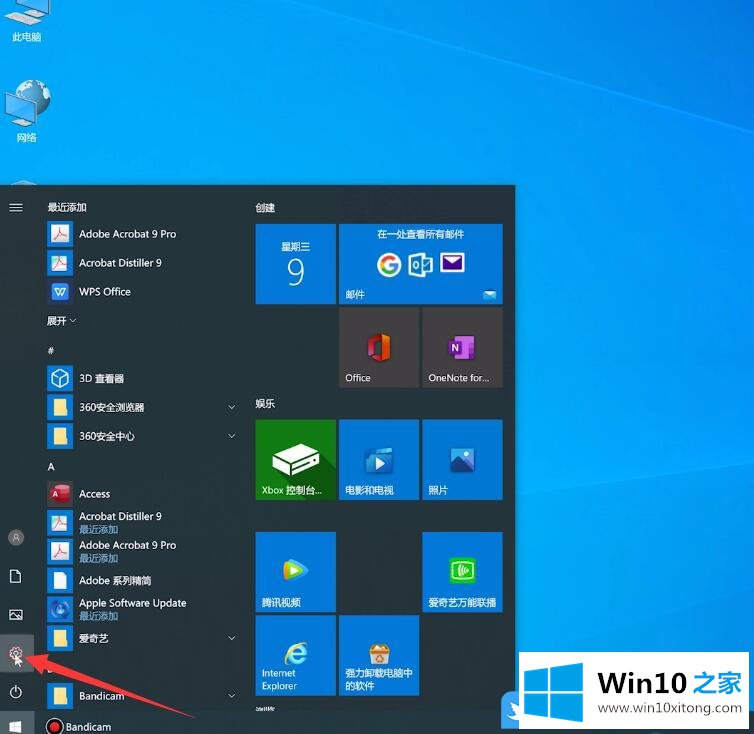Open the 网络 desktop icon
This screenshot has height=734, width=754.
tap(27, 112)
